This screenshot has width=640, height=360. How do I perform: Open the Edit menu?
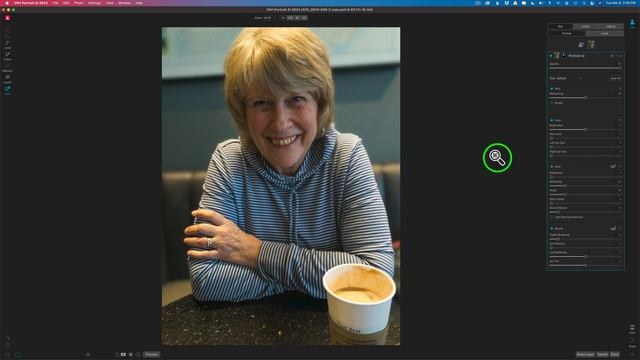point(66,3)
